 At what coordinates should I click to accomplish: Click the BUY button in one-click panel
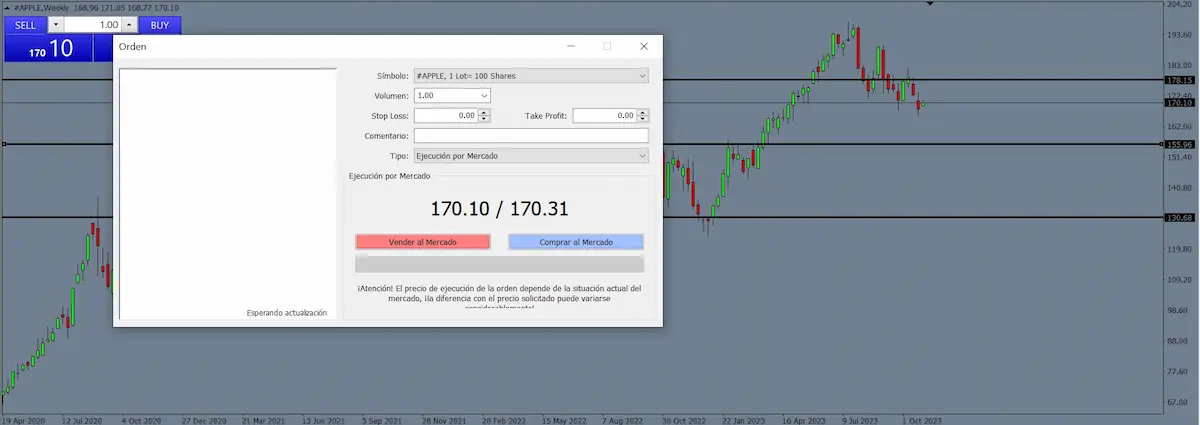pyautogui.click(x=159, y=24)
